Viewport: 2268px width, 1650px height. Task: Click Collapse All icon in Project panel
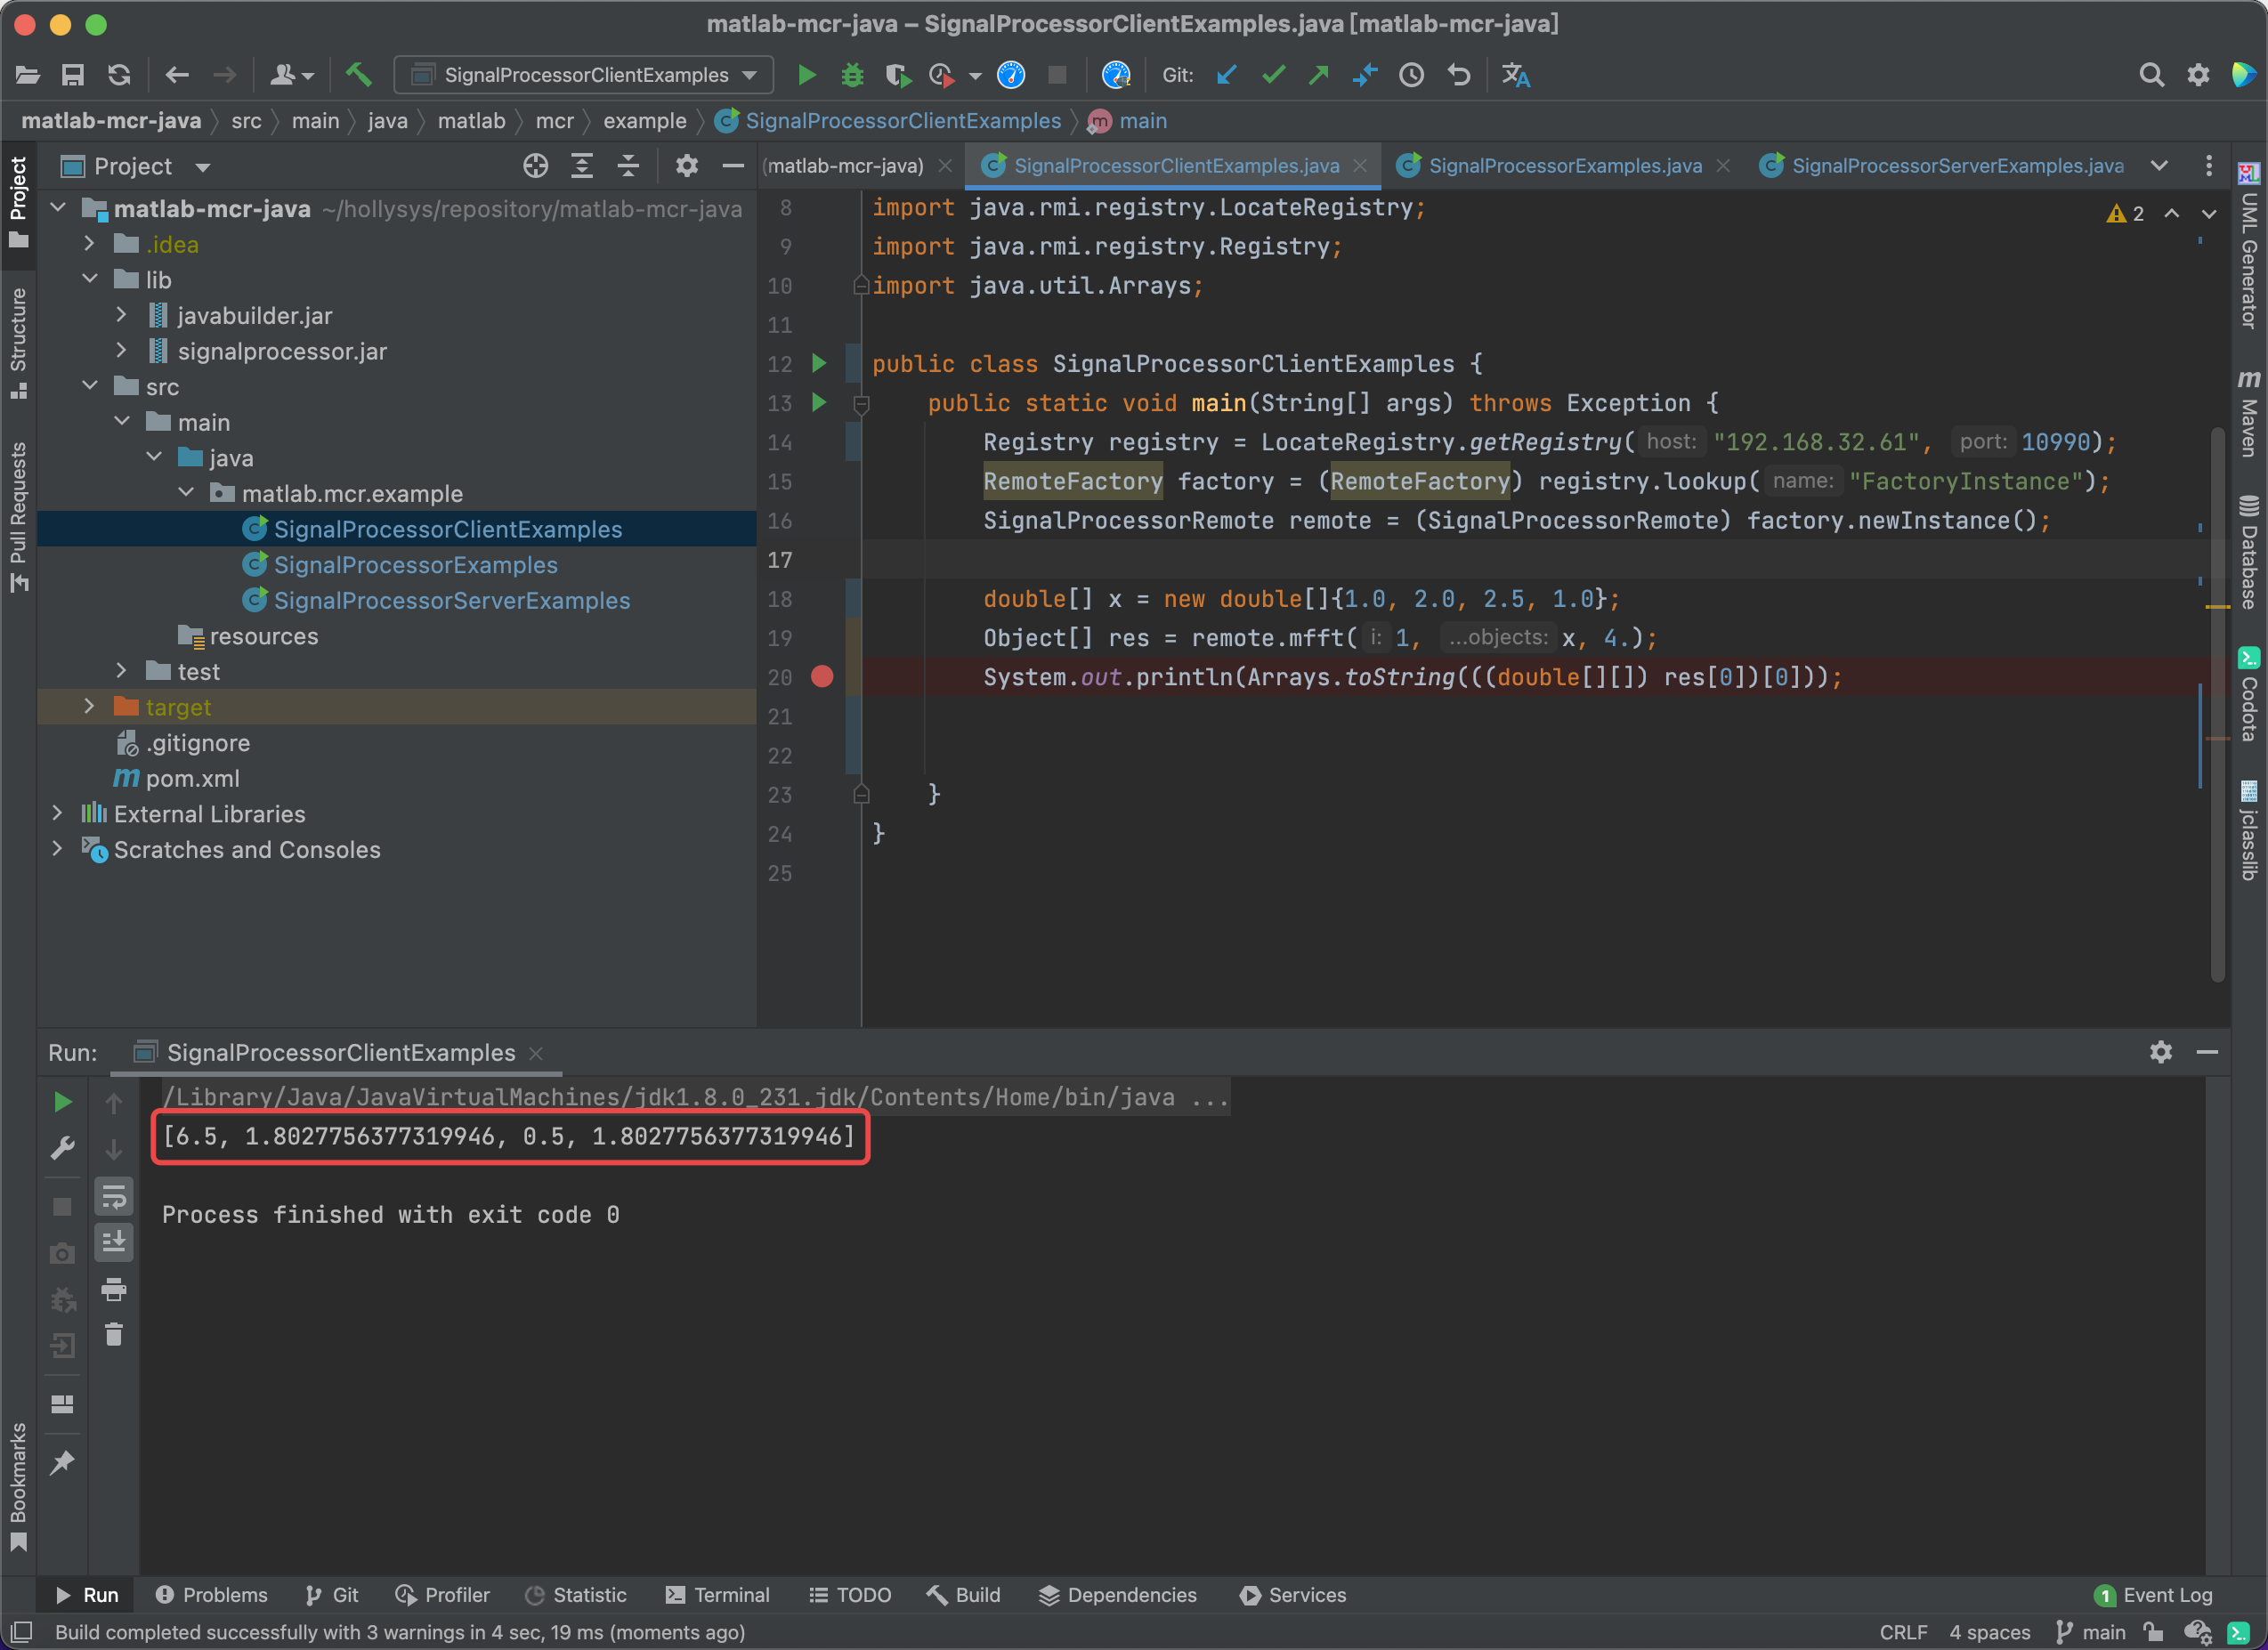point(628,166)
